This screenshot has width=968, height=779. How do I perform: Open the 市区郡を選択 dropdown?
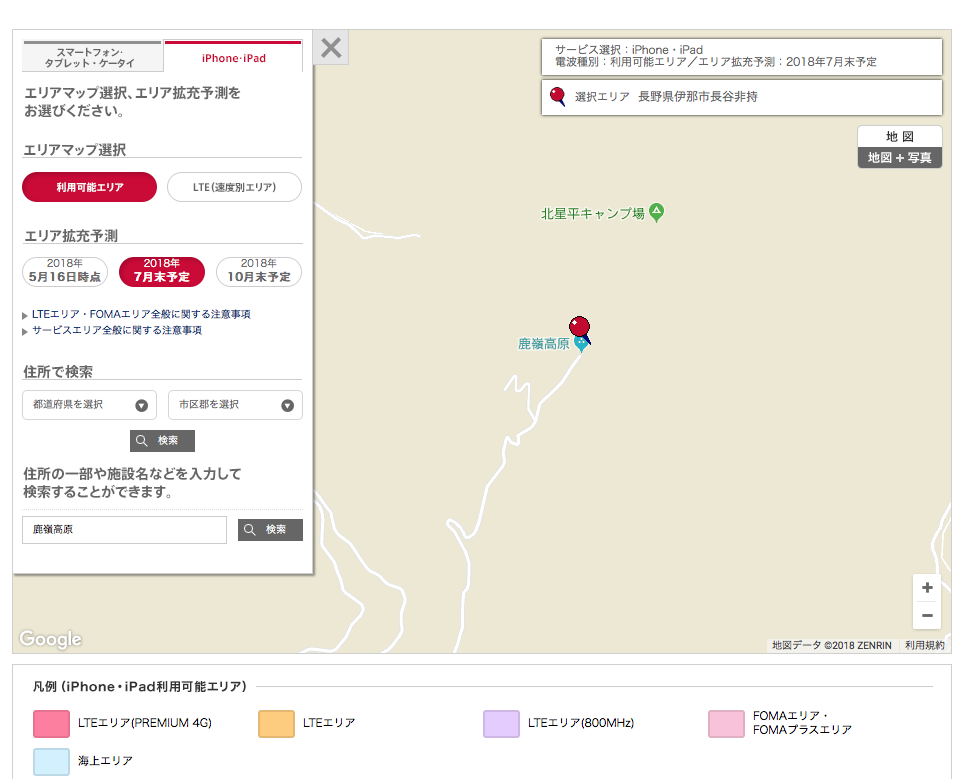point(235,405)
